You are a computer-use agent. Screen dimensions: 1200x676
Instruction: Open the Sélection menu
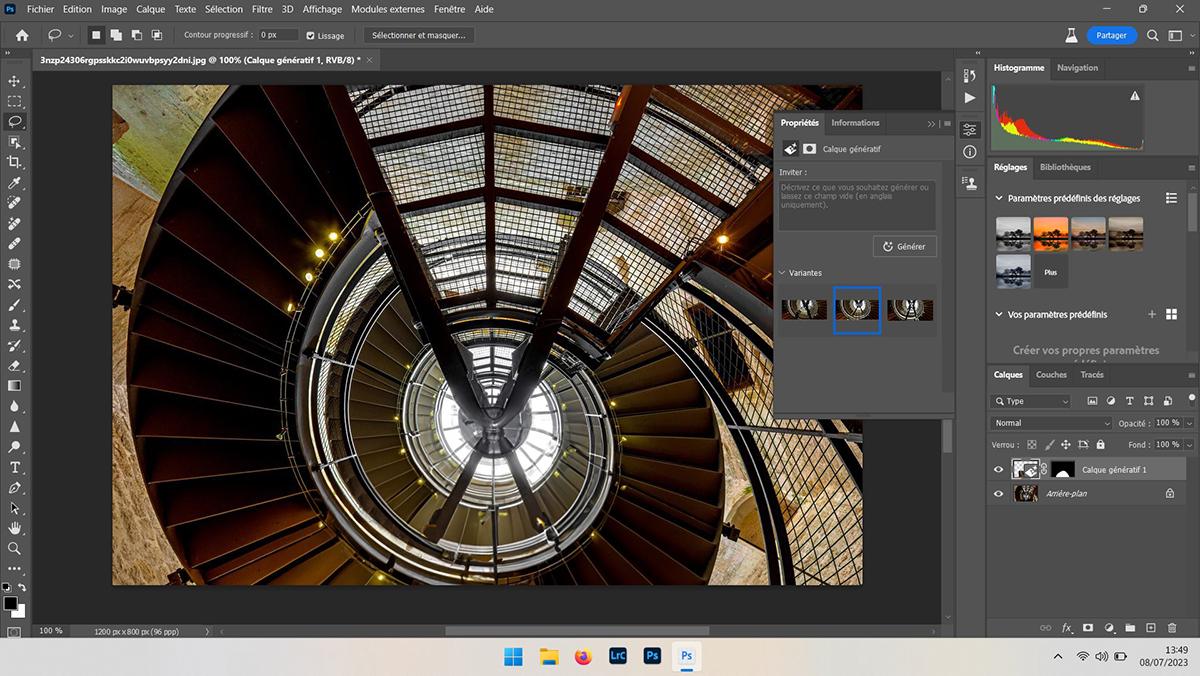coord(224,9)
